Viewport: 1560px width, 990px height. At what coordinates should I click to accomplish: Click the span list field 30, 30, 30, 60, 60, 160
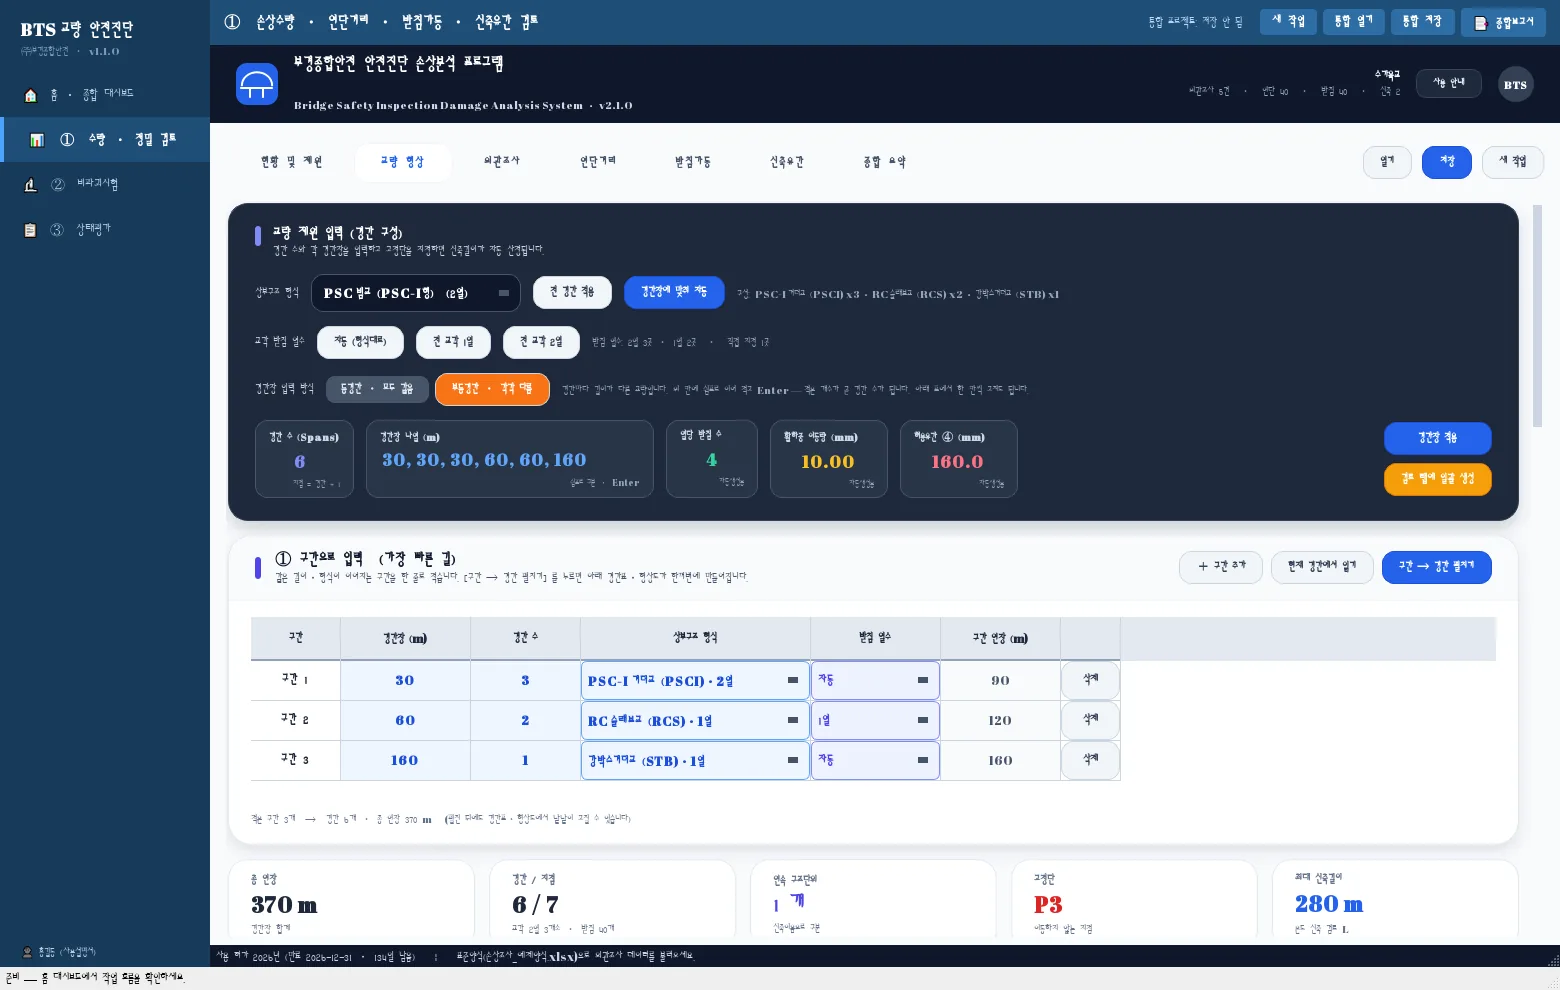[x=510, y=459]
